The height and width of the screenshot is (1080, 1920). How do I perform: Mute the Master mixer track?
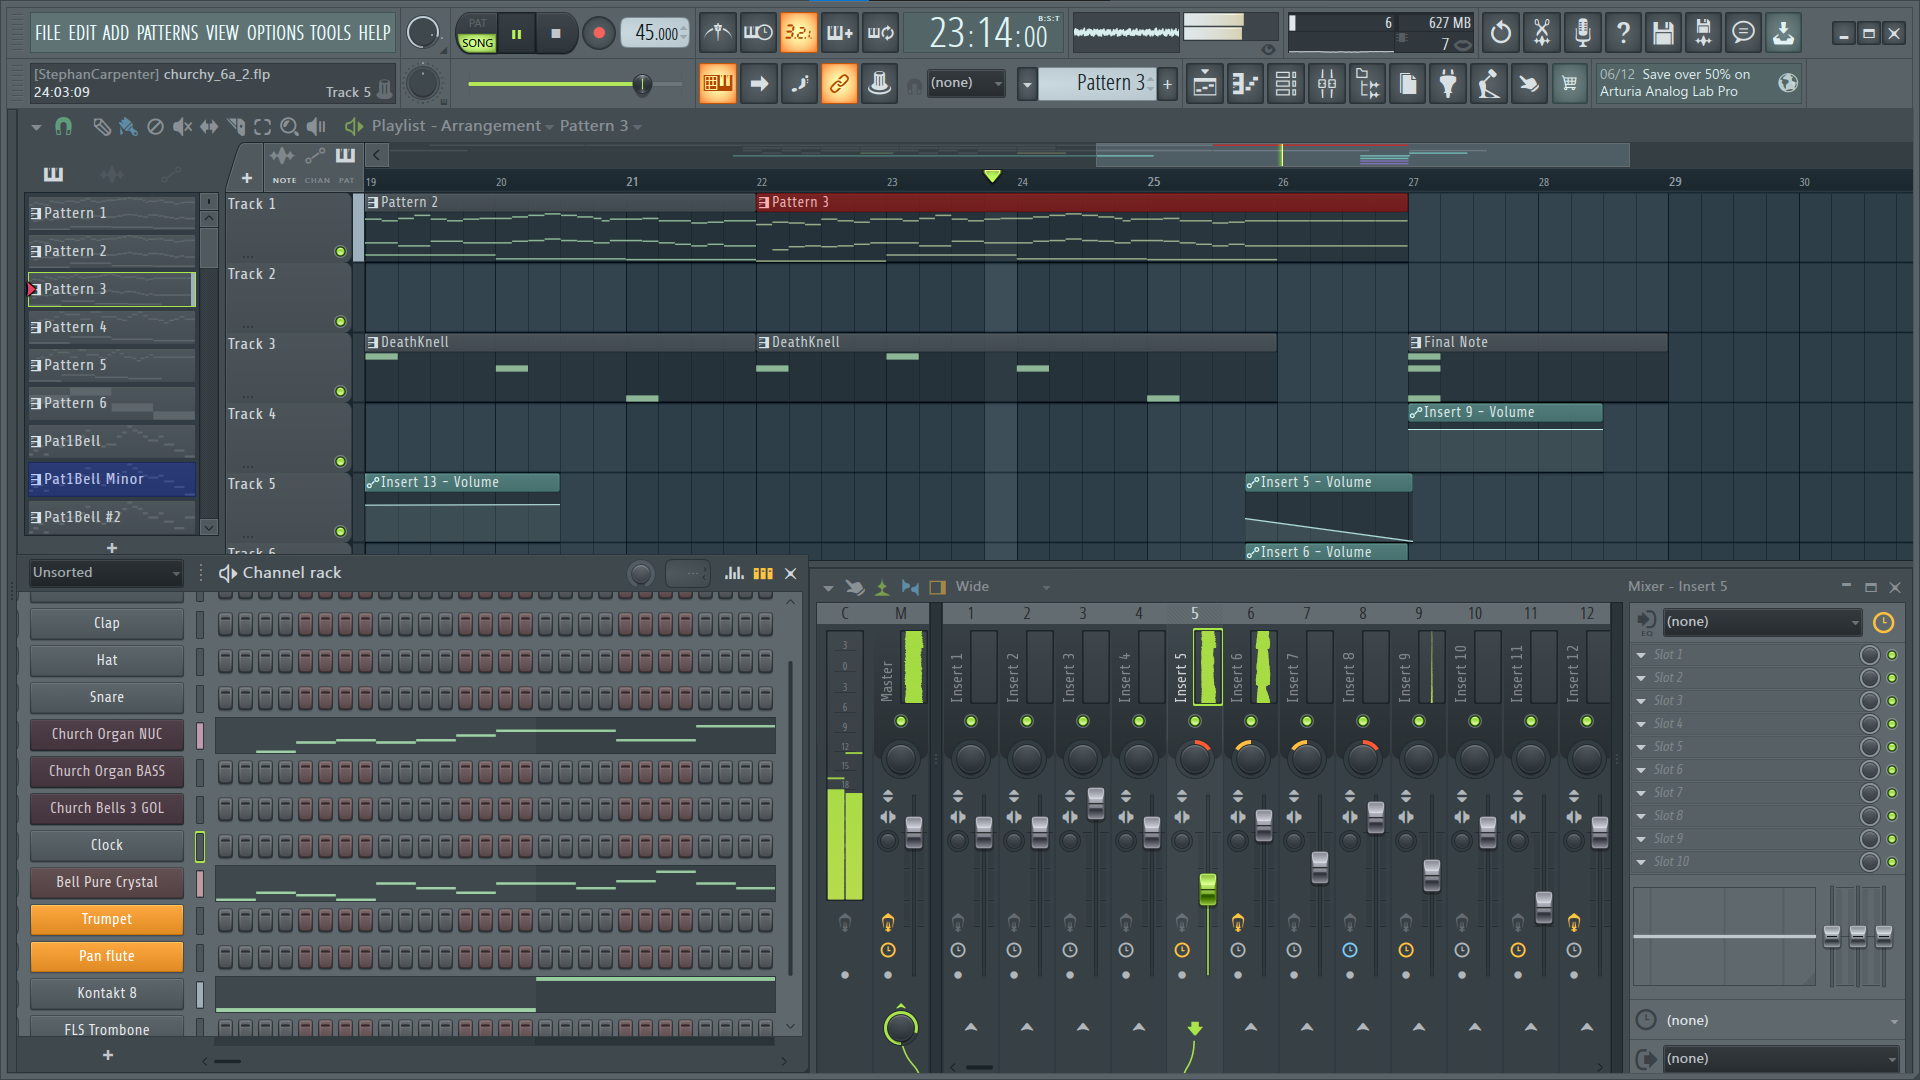901,721
